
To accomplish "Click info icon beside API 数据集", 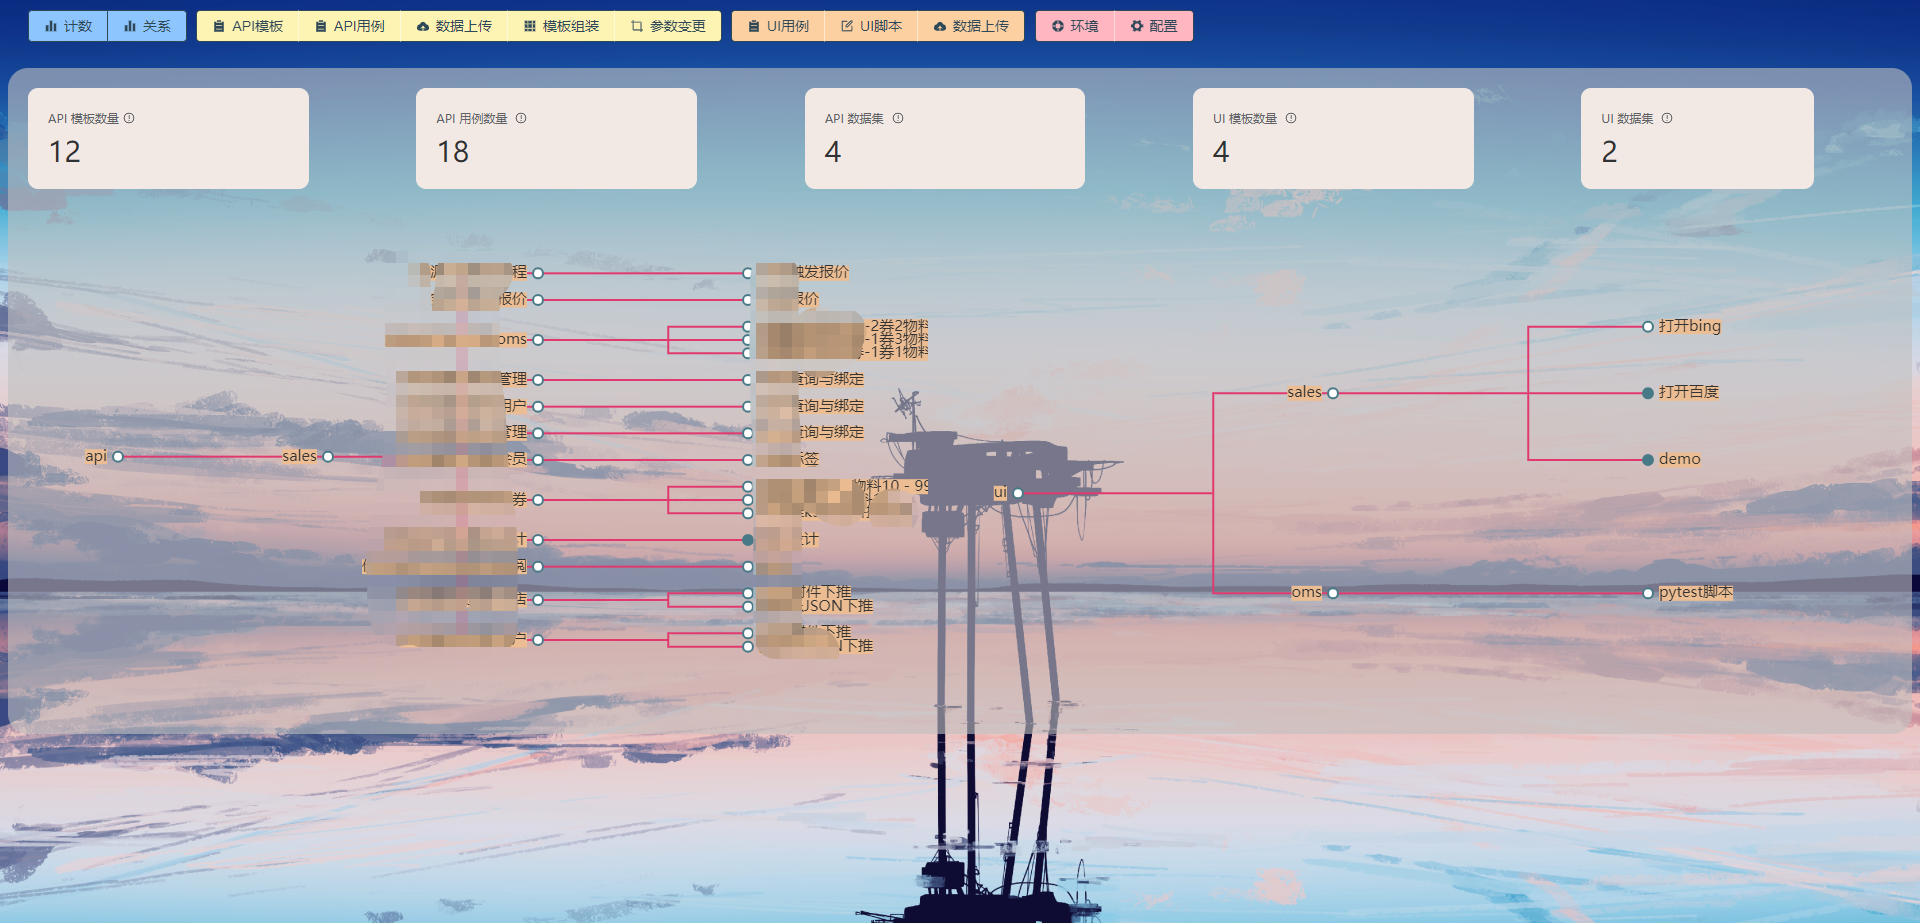I will coord(898,118).
